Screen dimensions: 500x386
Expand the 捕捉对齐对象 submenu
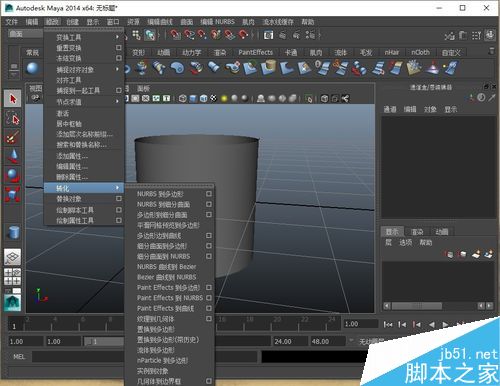click(117, 69)
